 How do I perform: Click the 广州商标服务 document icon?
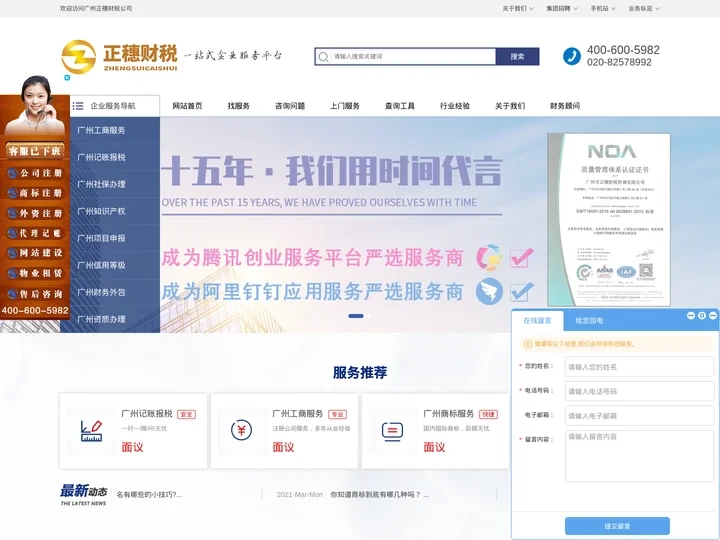pyautogui.click(x=393, y=432)
